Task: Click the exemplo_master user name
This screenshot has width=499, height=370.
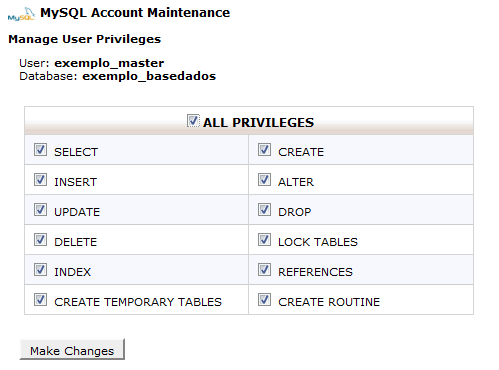Action: 109,63
